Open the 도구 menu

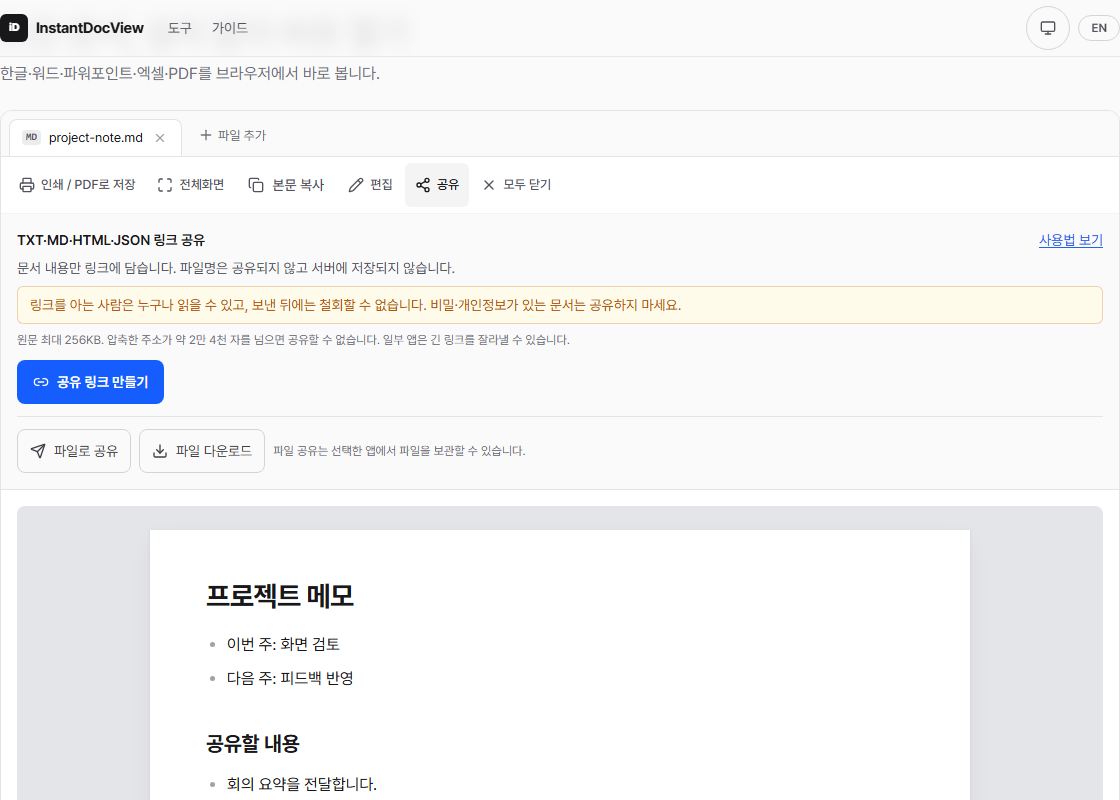click(x=179, y=28)
